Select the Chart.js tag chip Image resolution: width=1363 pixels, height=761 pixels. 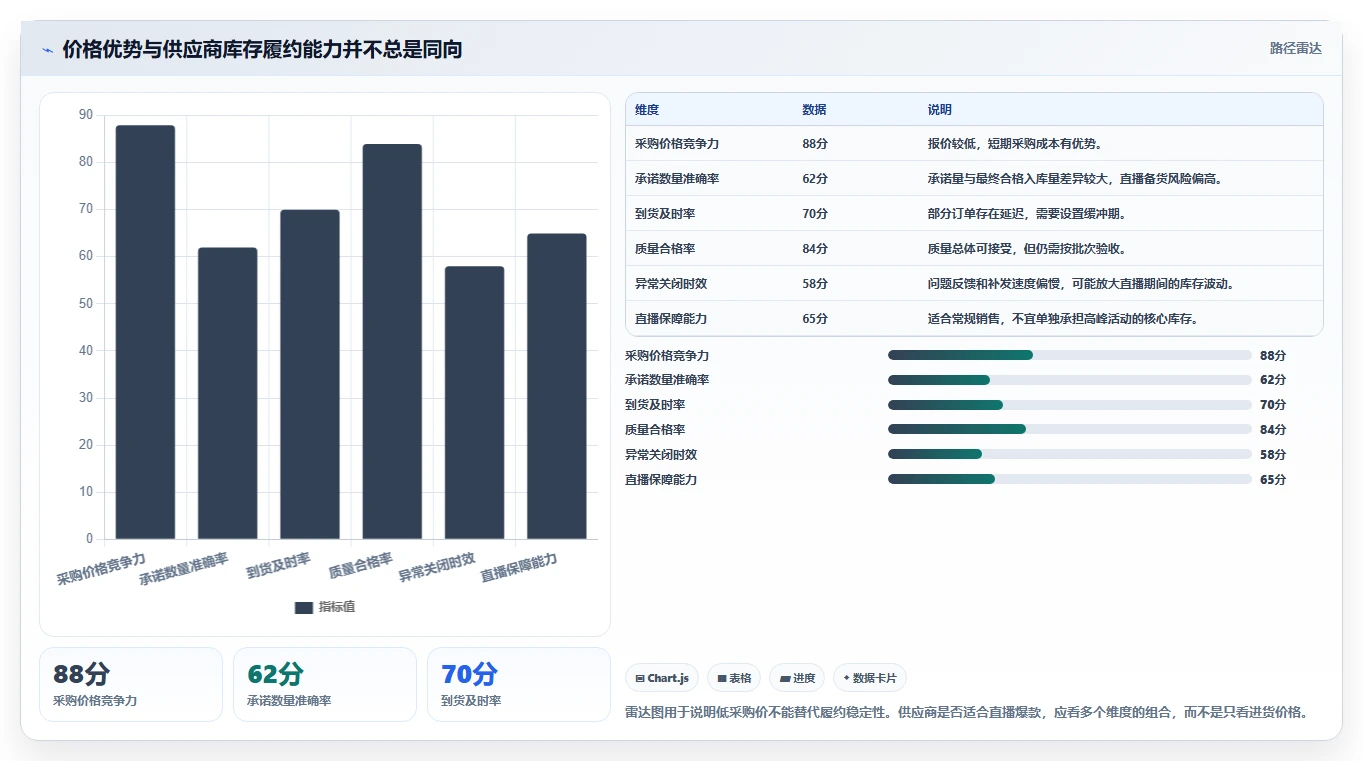tap(662, 678)
